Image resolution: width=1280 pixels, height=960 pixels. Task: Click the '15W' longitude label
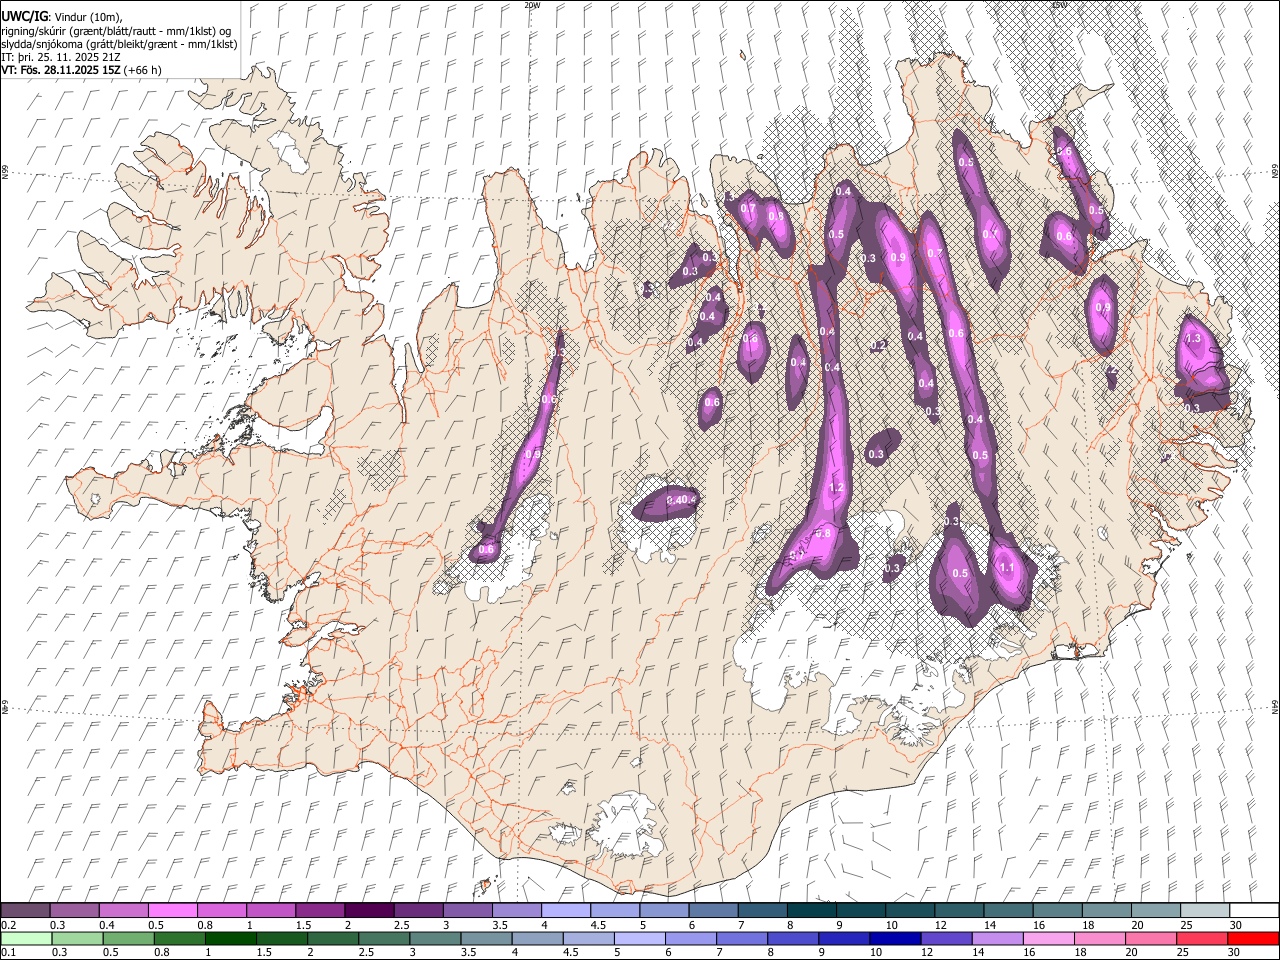point(1059,5)
